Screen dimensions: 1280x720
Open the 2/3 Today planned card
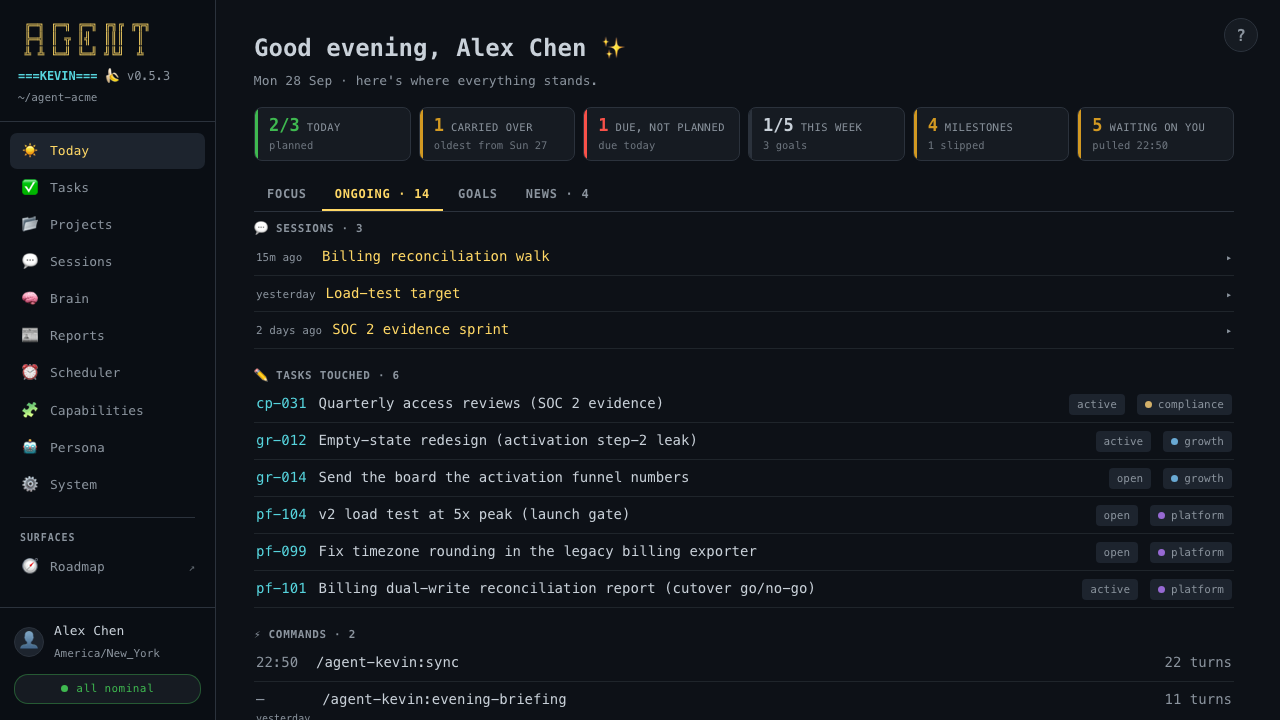[x=333, y=134]
